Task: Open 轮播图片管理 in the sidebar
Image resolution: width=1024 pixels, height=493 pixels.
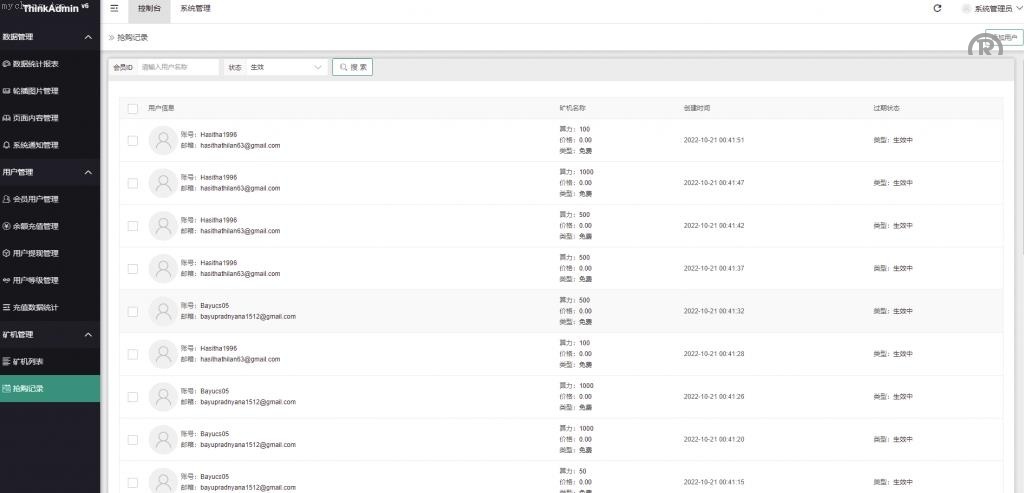Action: (35, 91)
